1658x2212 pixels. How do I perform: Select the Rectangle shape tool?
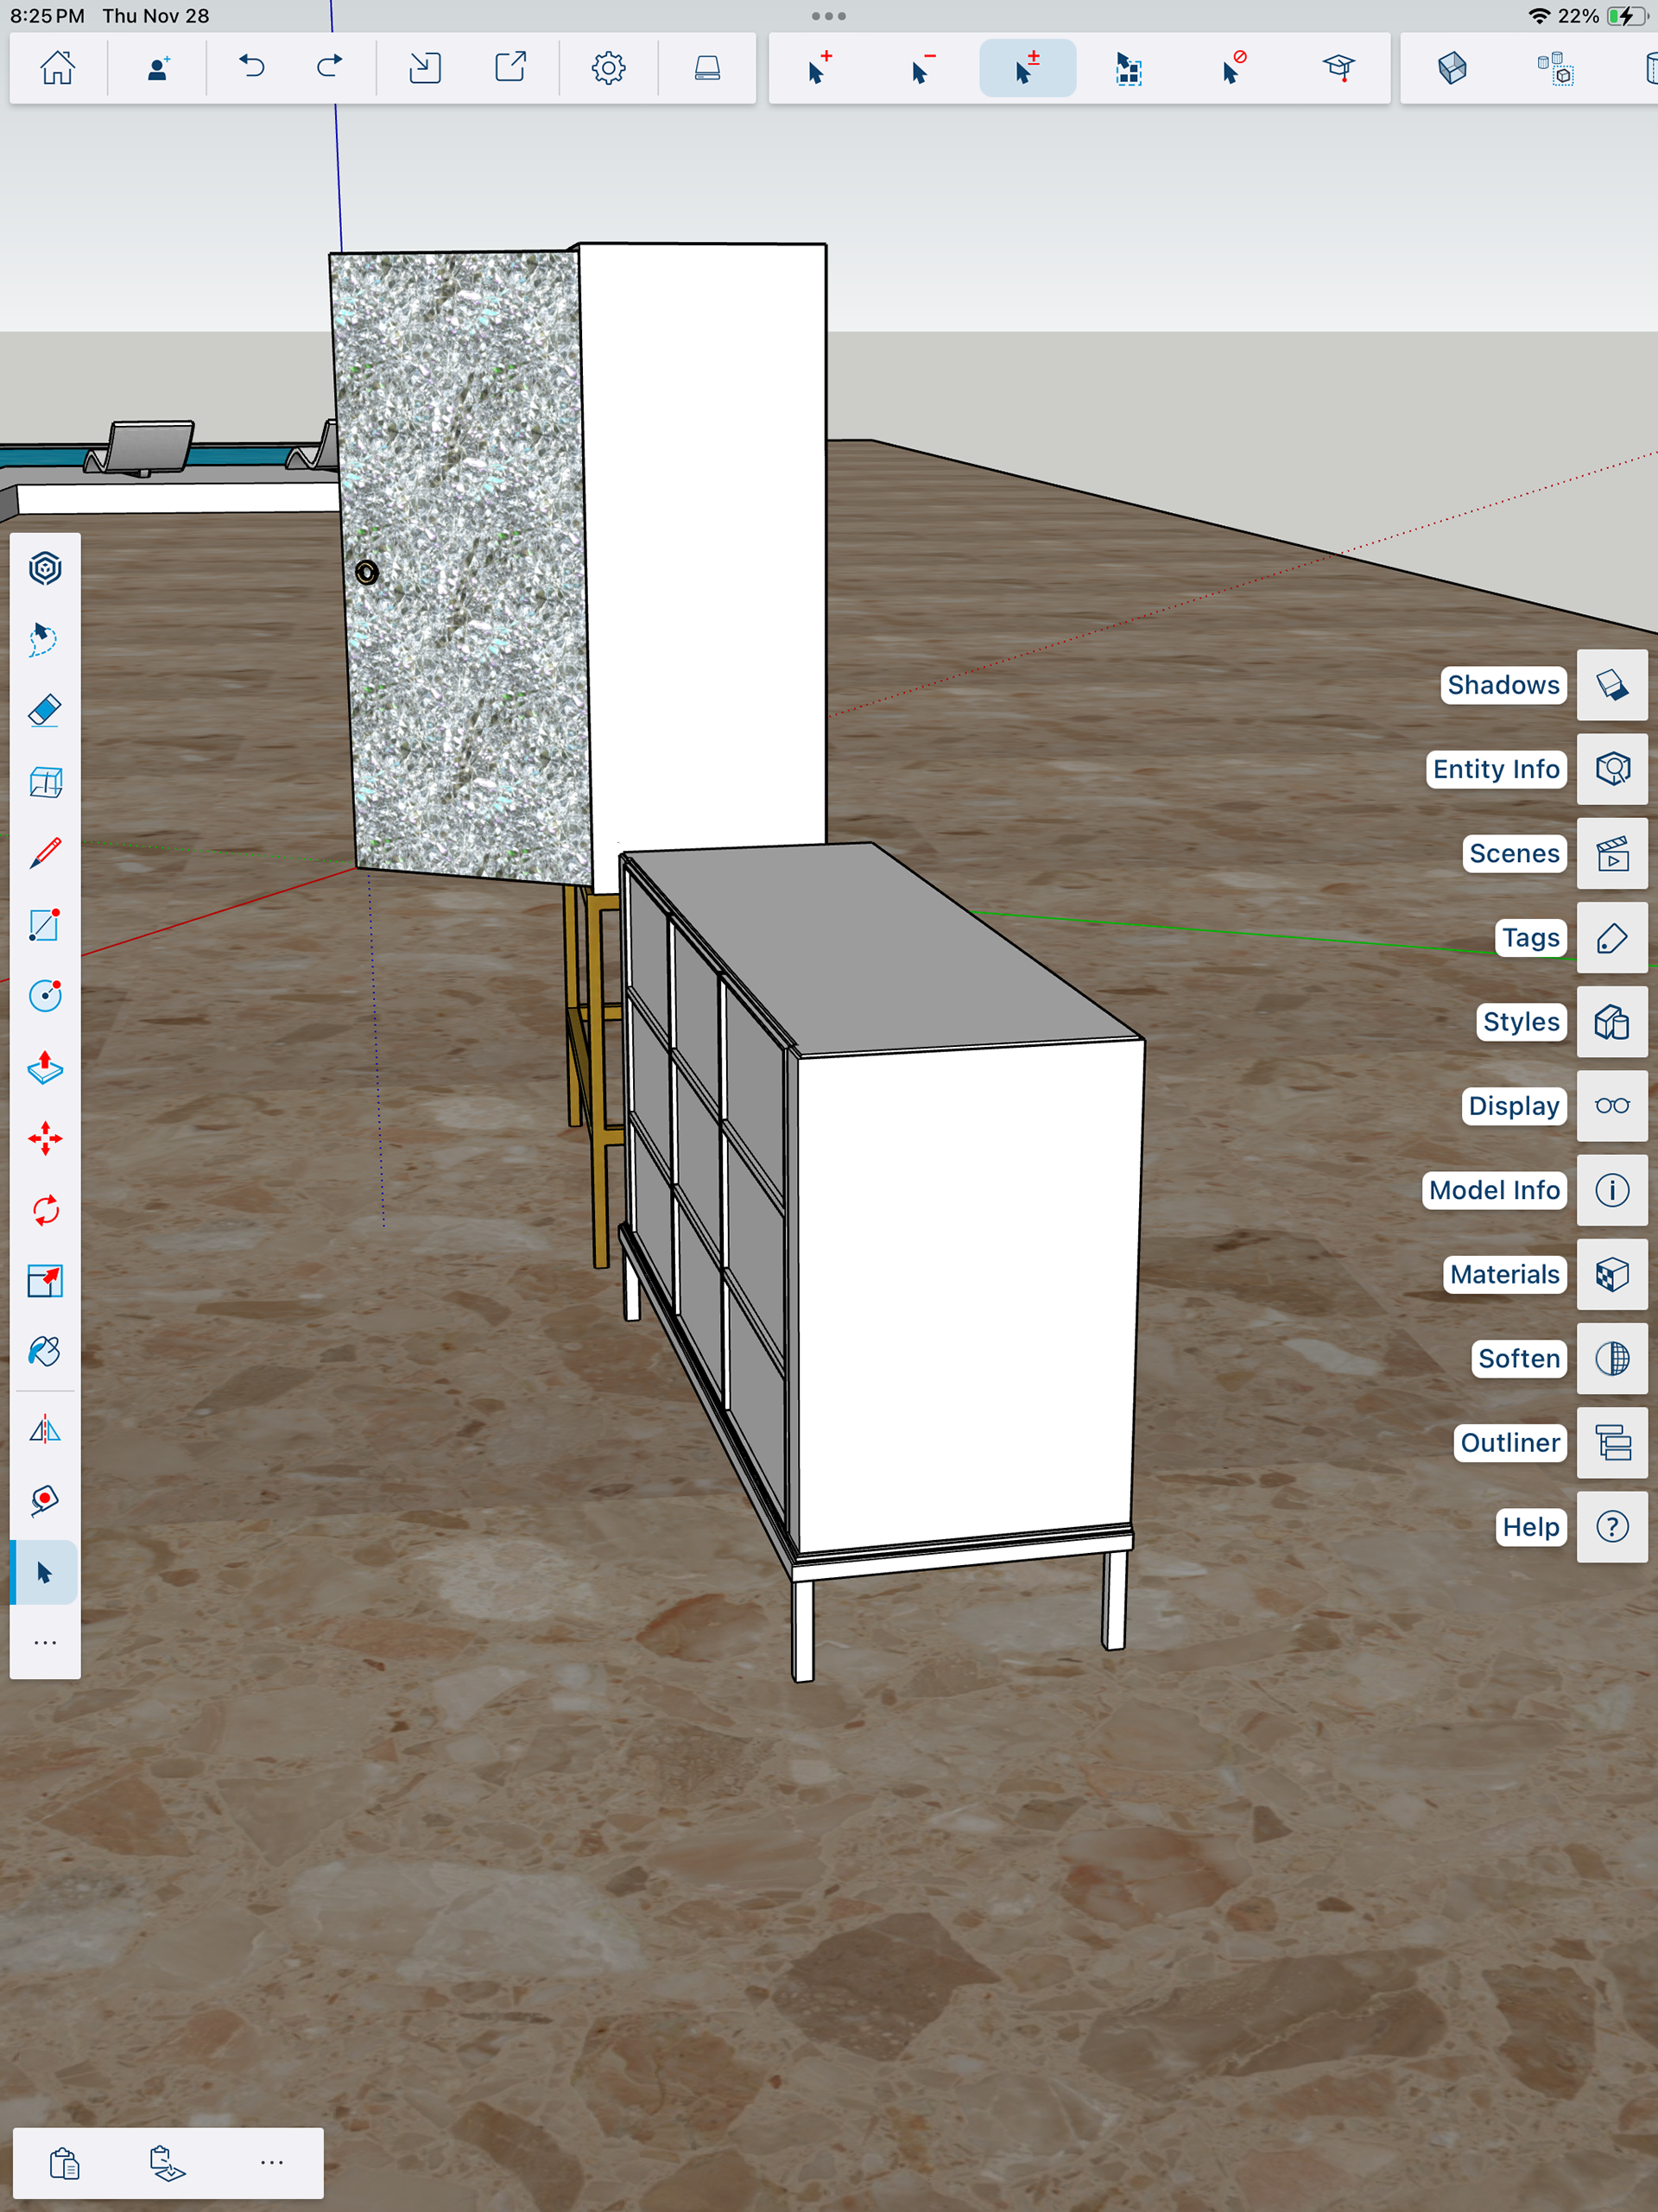(x=45, y=925)
